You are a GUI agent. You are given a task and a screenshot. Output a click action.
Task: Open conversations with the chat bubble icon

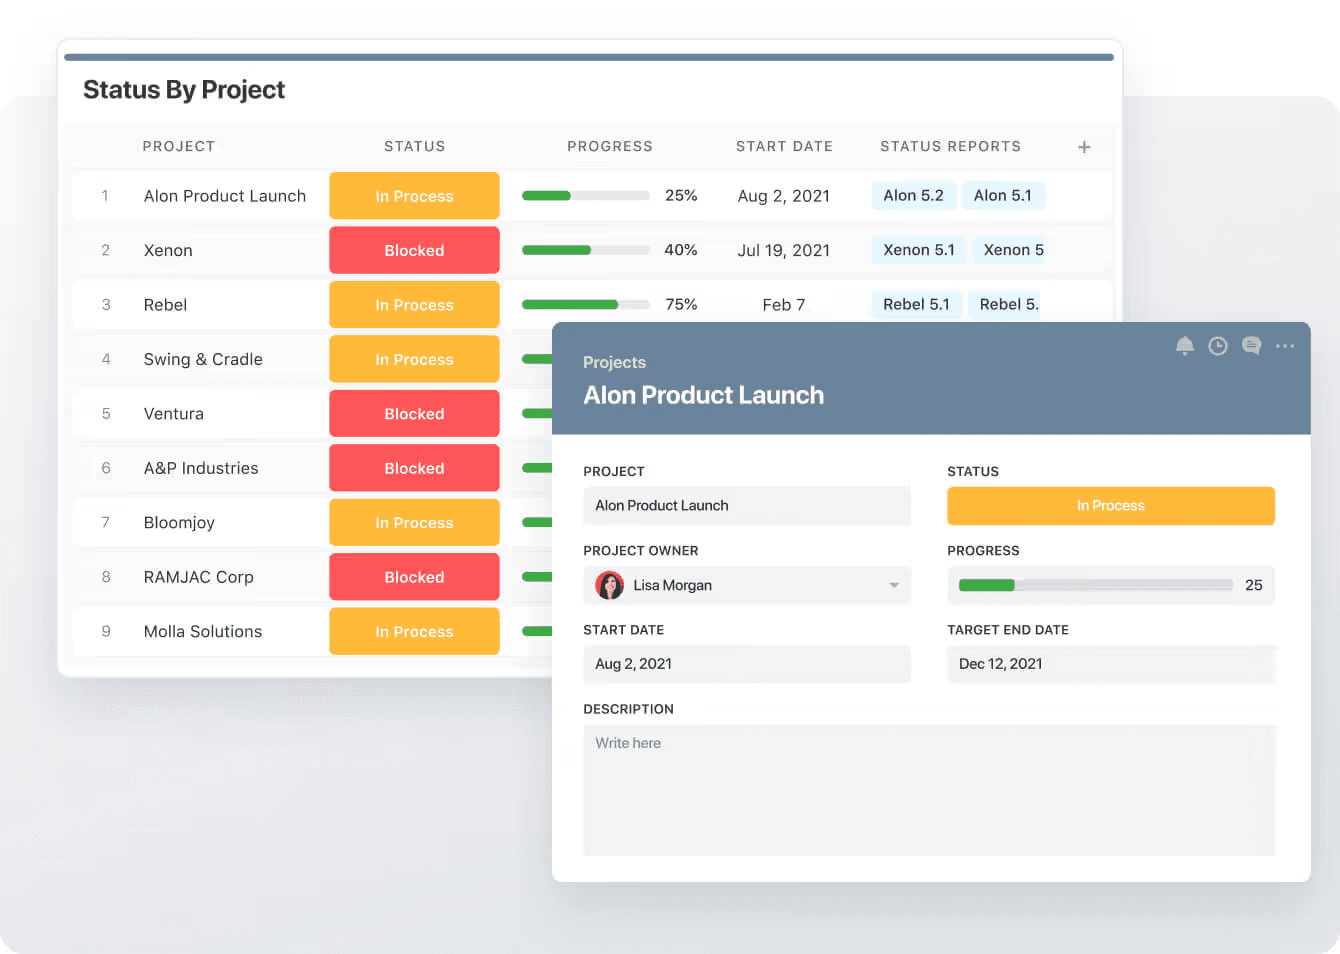1251,346
